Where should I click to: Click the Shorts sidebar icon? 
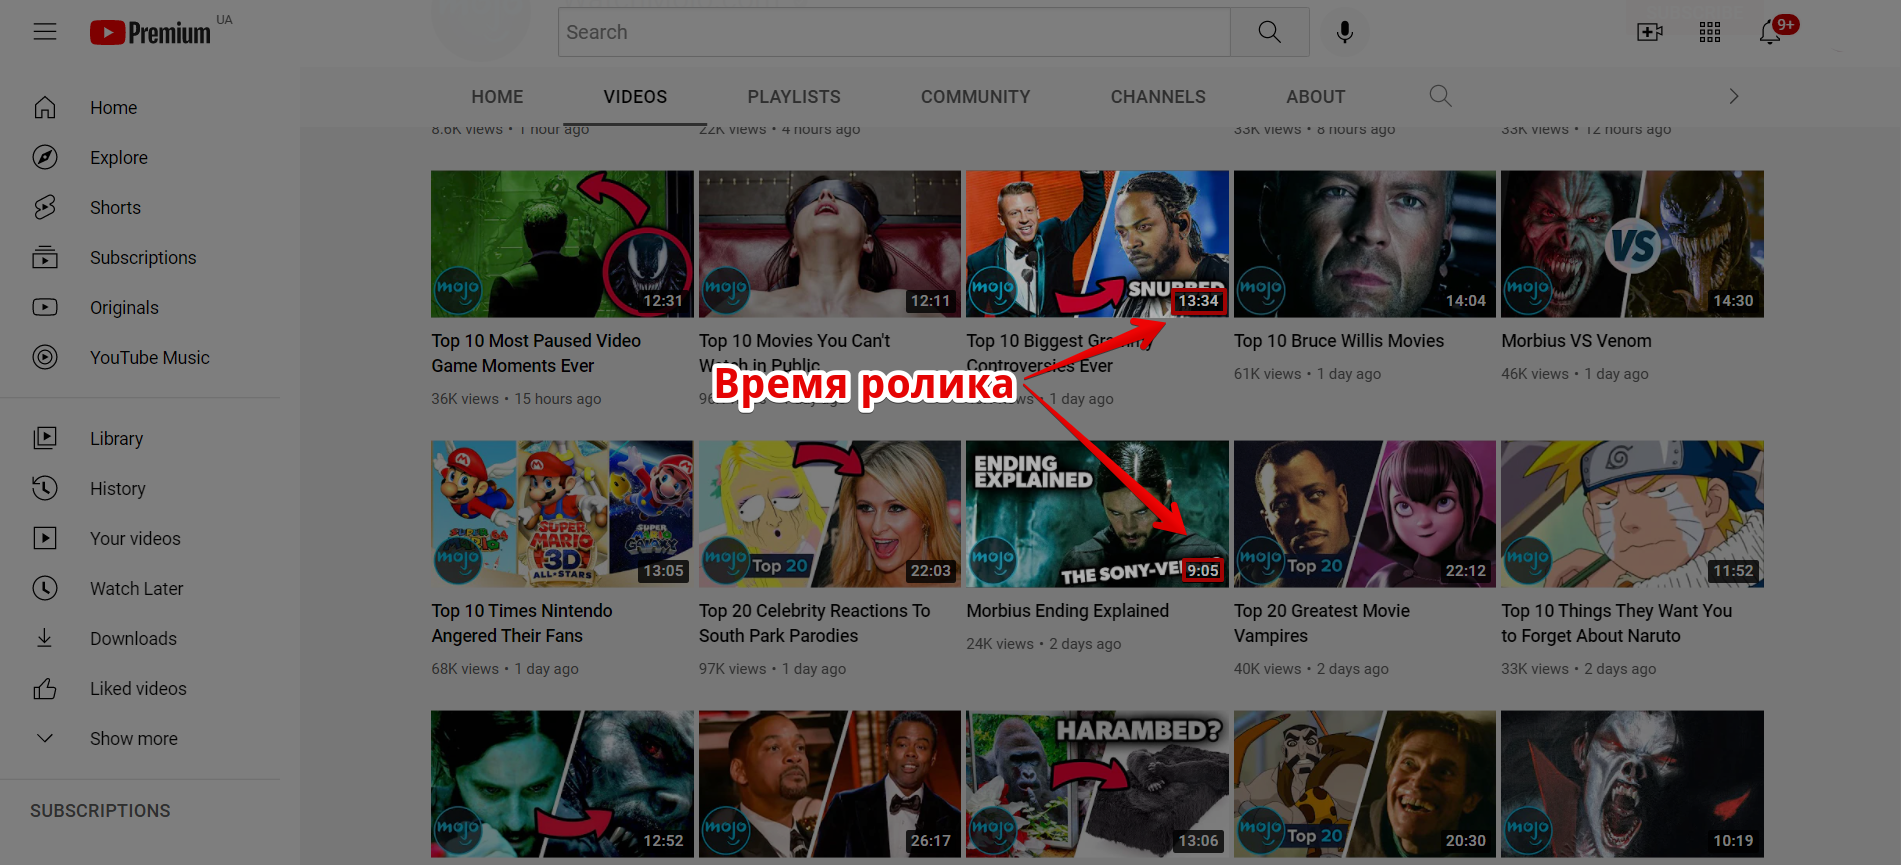click(45, 207)
